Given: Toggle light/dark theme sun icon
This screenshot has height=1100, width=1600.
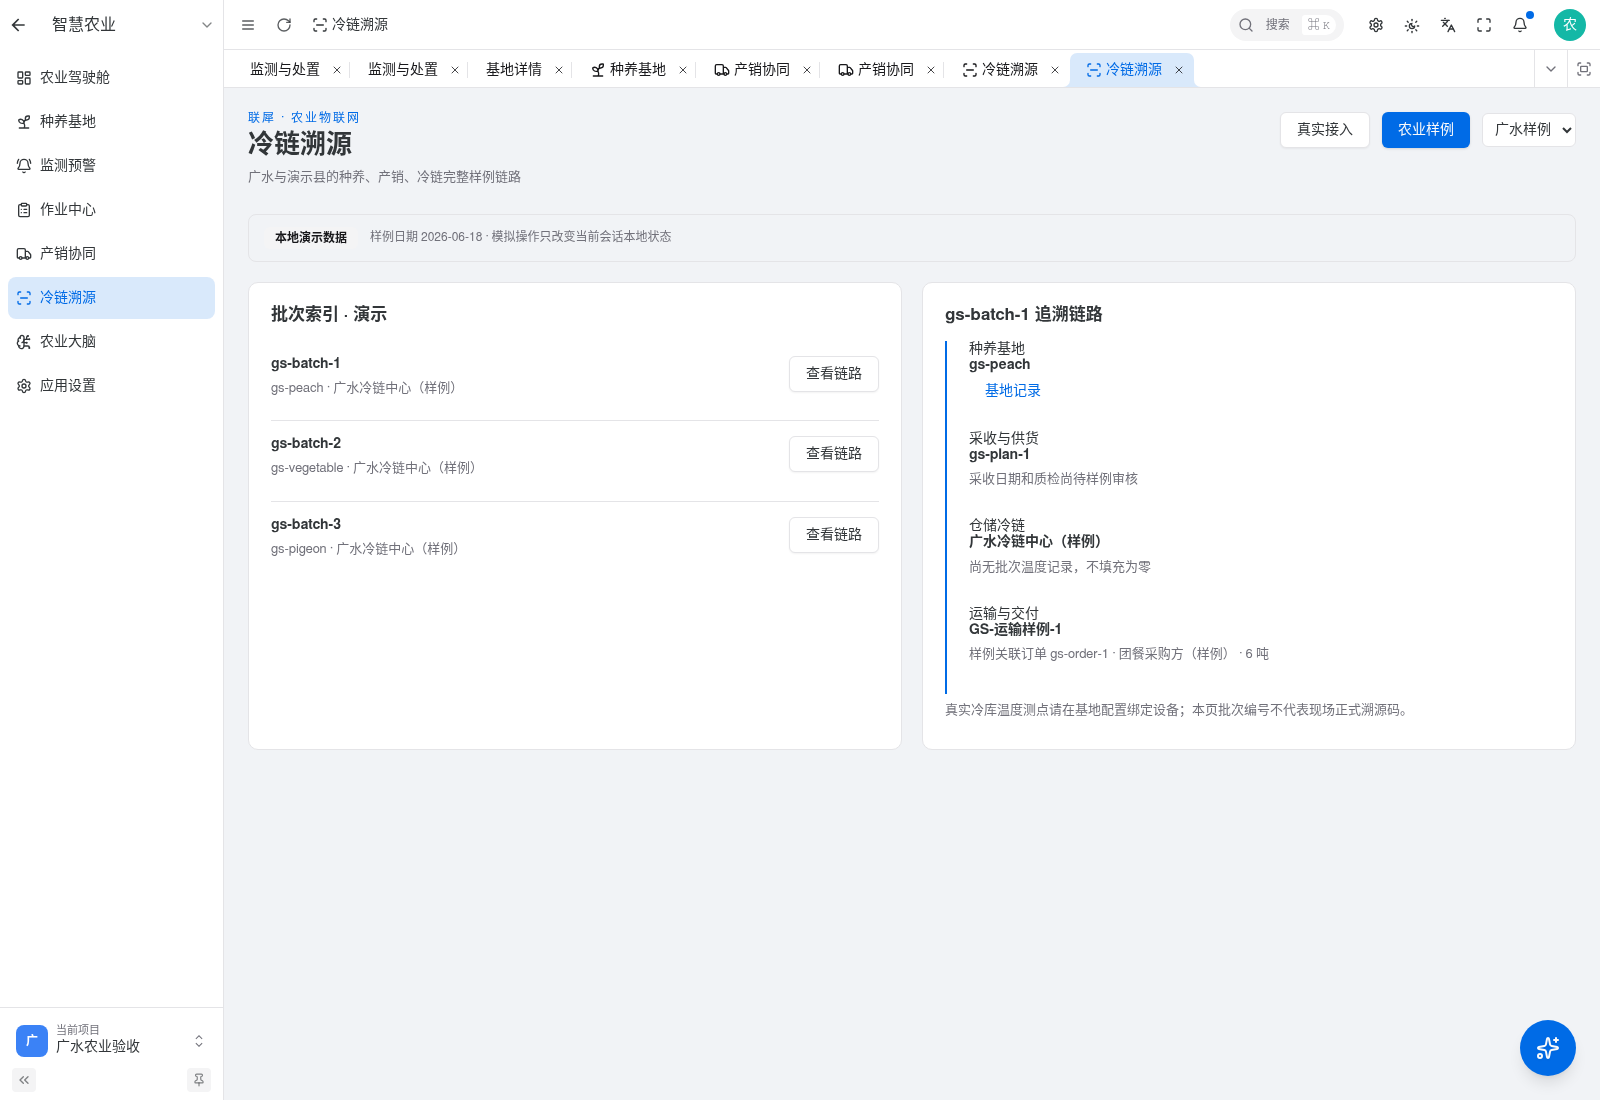Looking at the screenshot, I should coord(1412,25).
